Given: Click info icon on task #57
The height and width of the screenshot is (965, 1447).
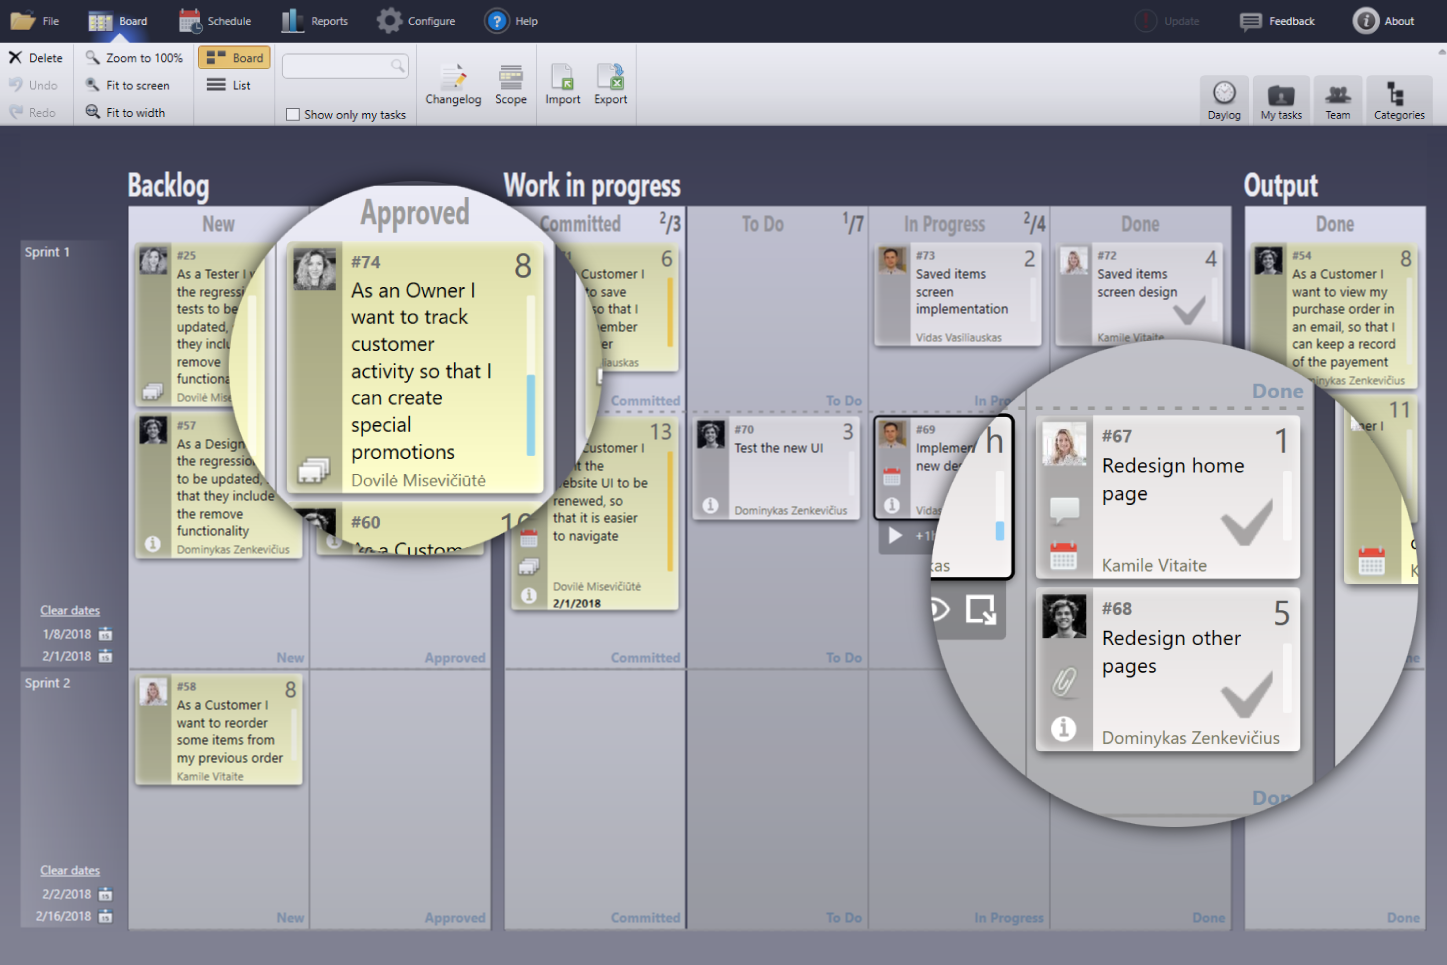Looking at the screenshot, I should [x=152, y=544].
